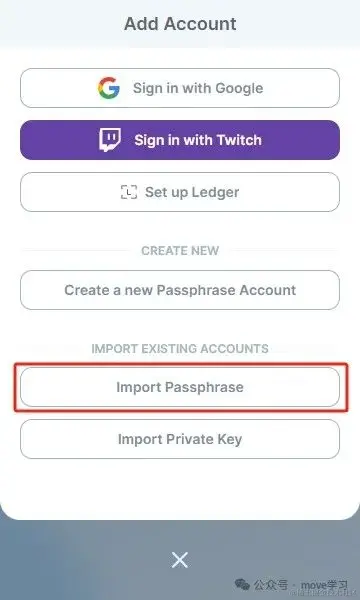360x600 pixels.
Task: Click the Twitch logo icon
Action: coord(110,140)
